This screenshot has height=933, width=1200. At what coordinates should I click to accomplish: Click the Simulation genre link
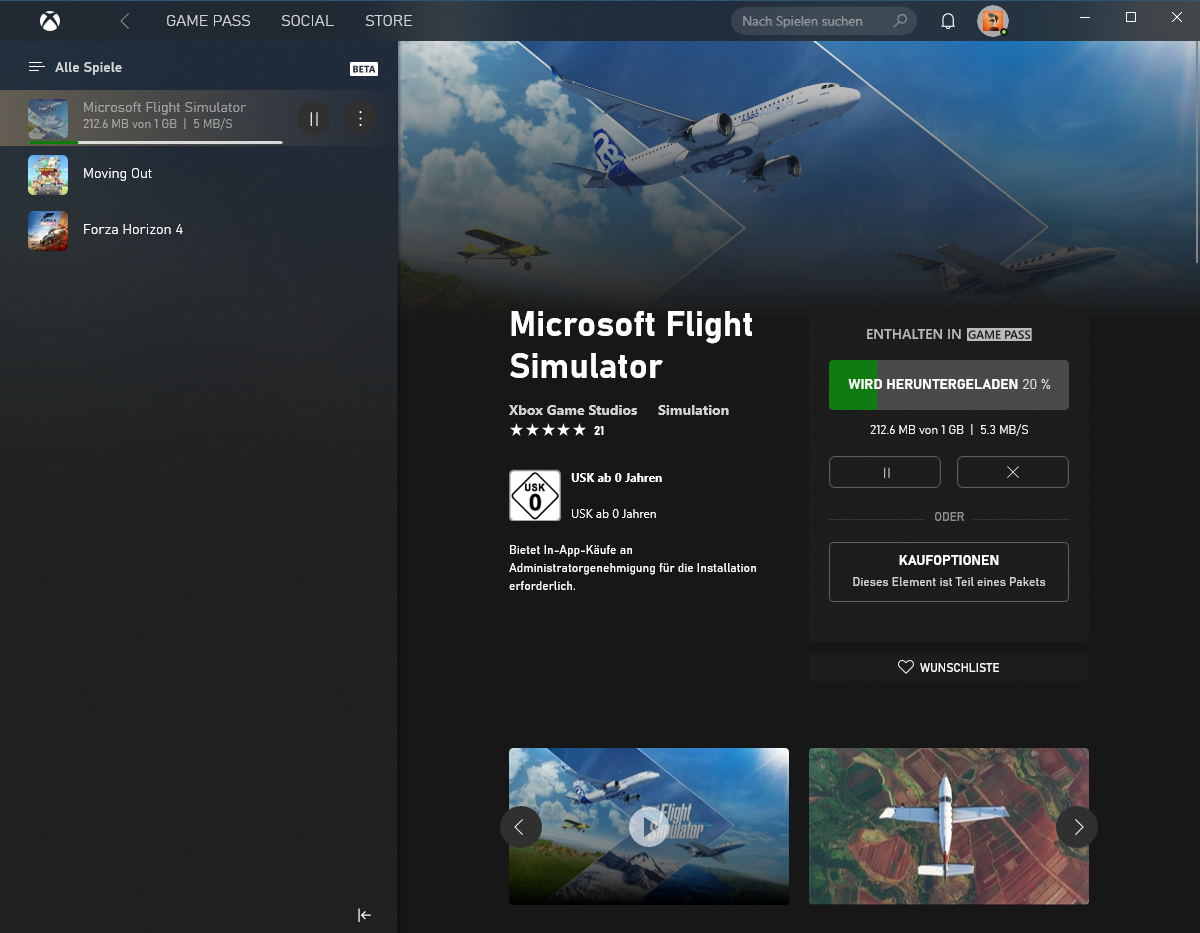(x=693, y=410)
